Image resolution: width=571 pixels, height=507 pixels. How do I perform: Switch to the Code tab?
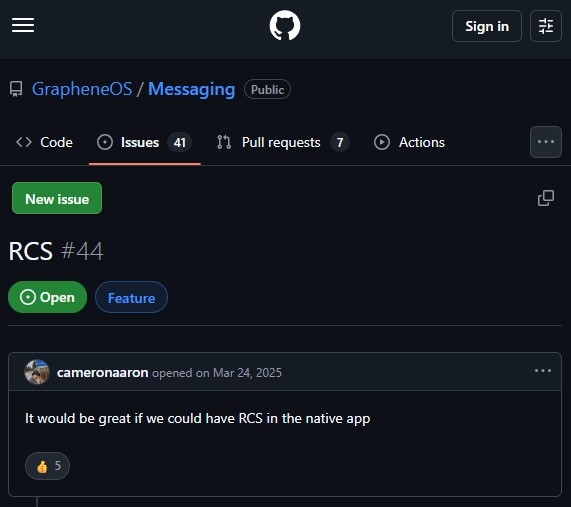click(x=44, y=142)
